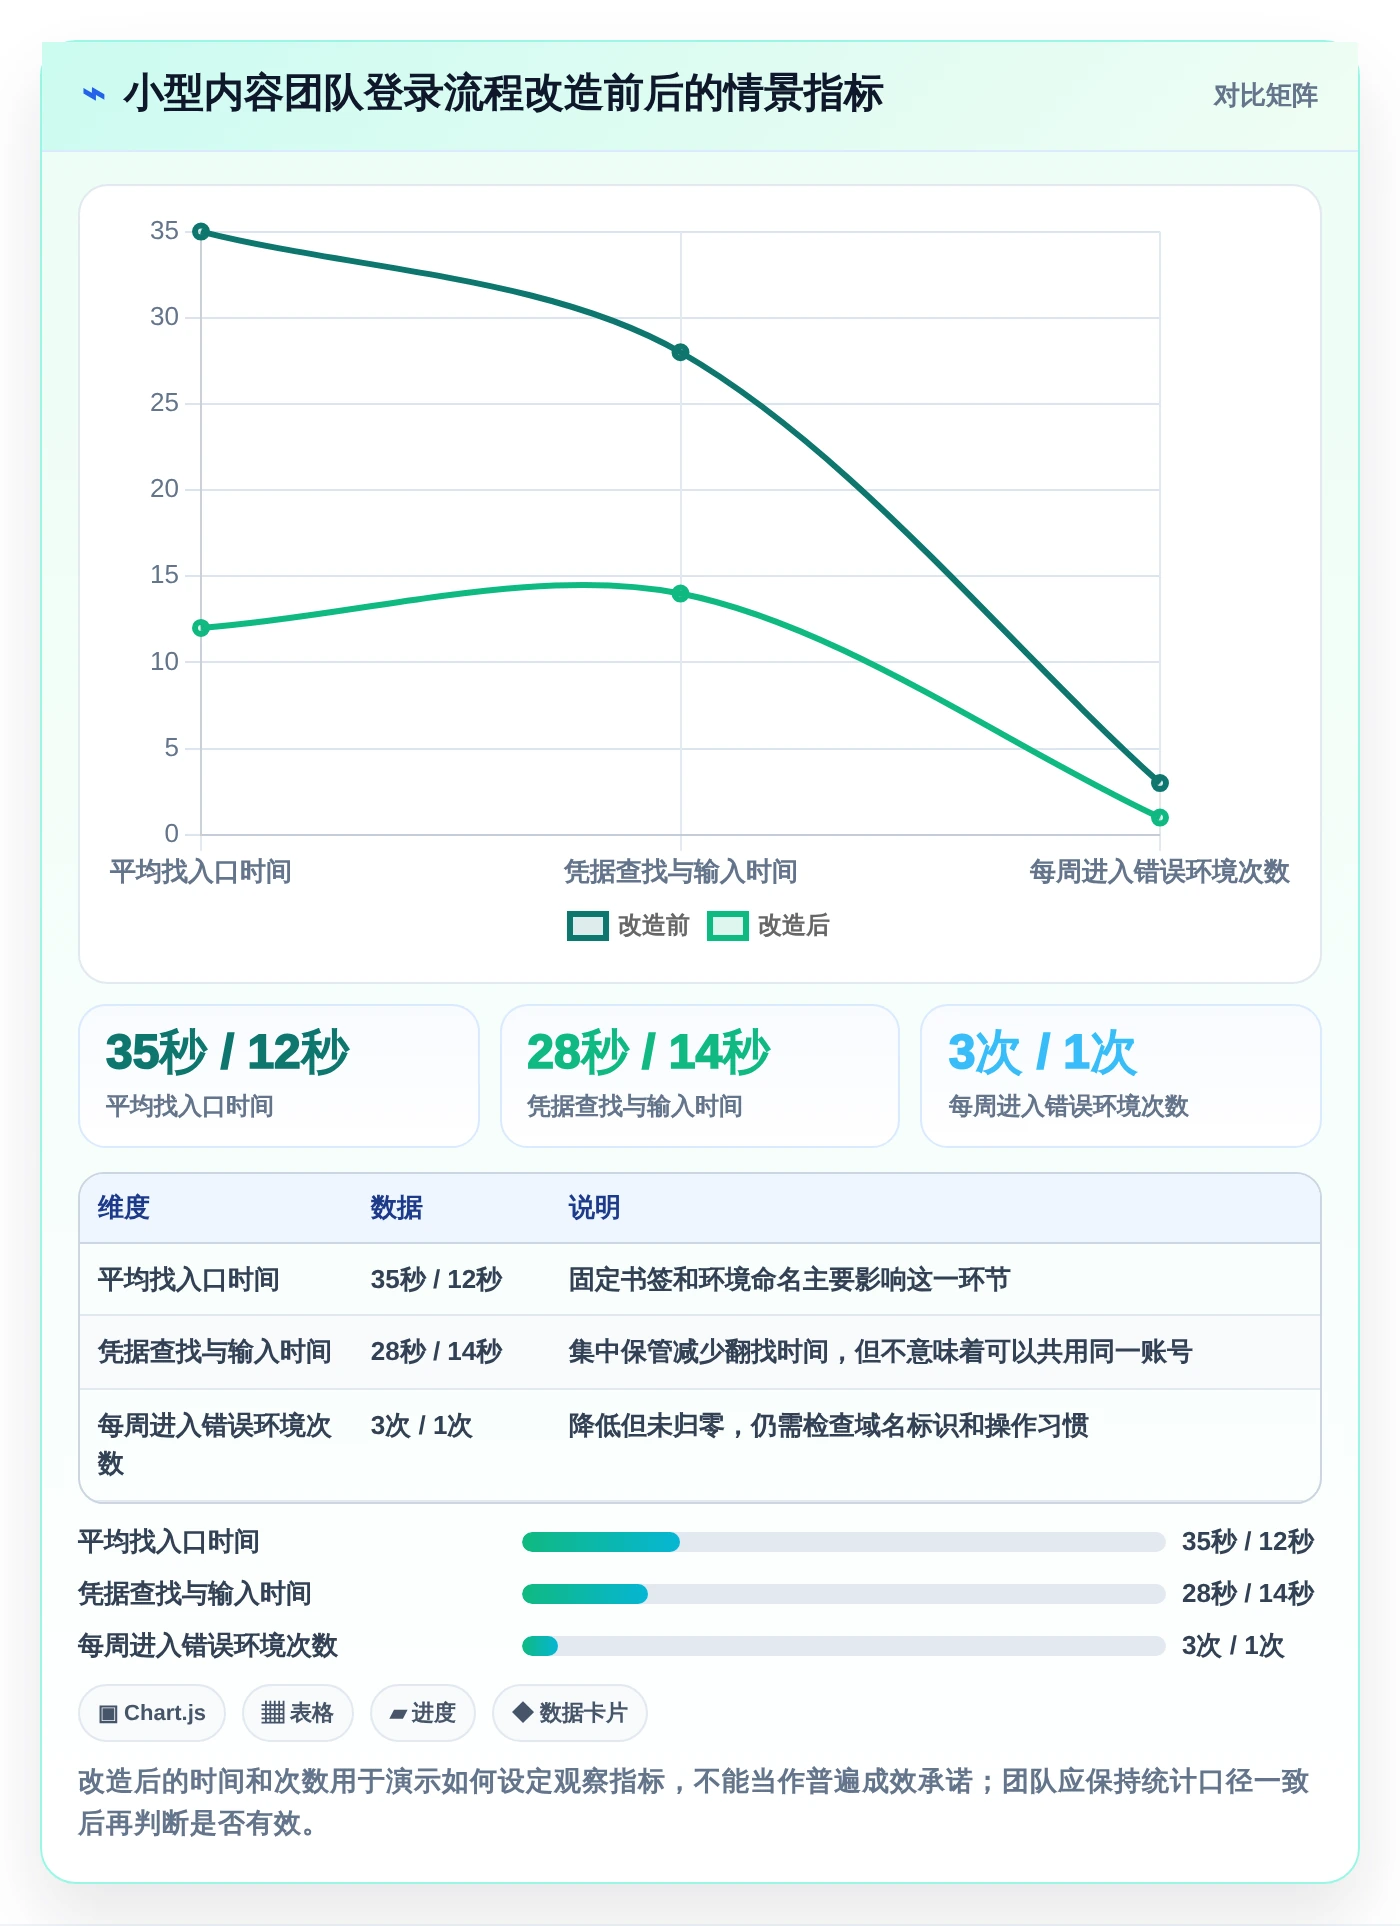Select the 35秒 / 12秒 data card
Image resolution: width=1400 pixels, height=1926 pixels.
coord(279,1076)
